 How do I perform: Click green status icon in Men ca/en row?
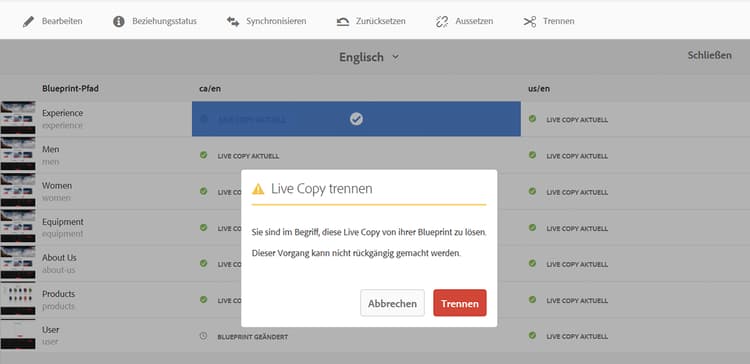pyautogui.click(x=203, y=155)
